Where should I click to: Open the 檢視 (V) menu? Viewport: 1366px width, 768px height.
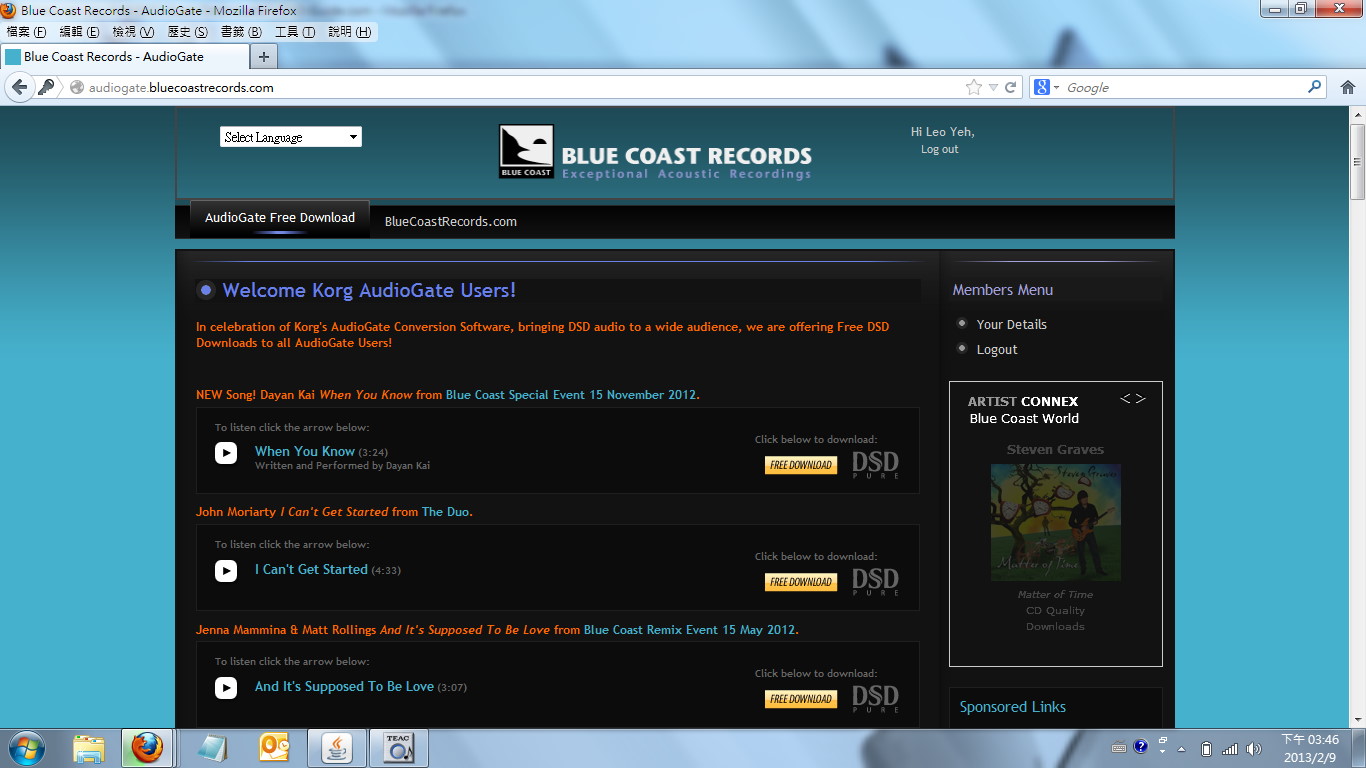tap(133, 32)
